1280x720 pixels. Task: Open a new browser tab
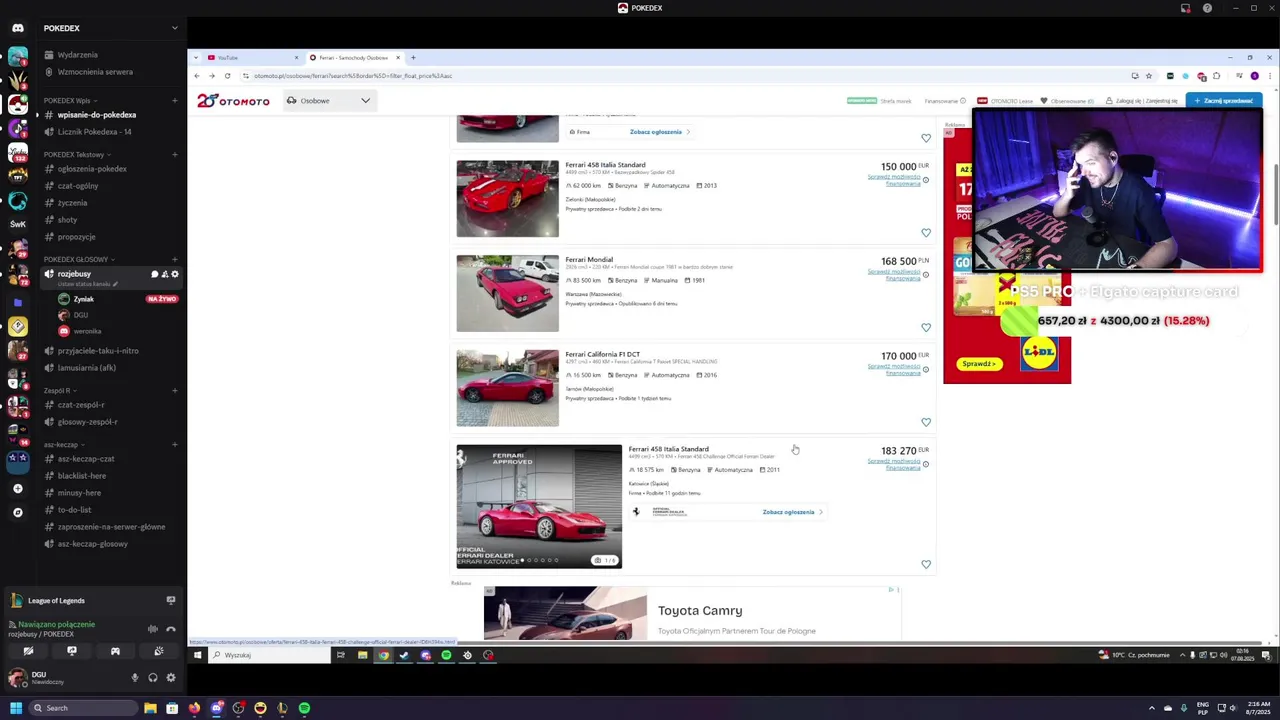pos(413,58)
